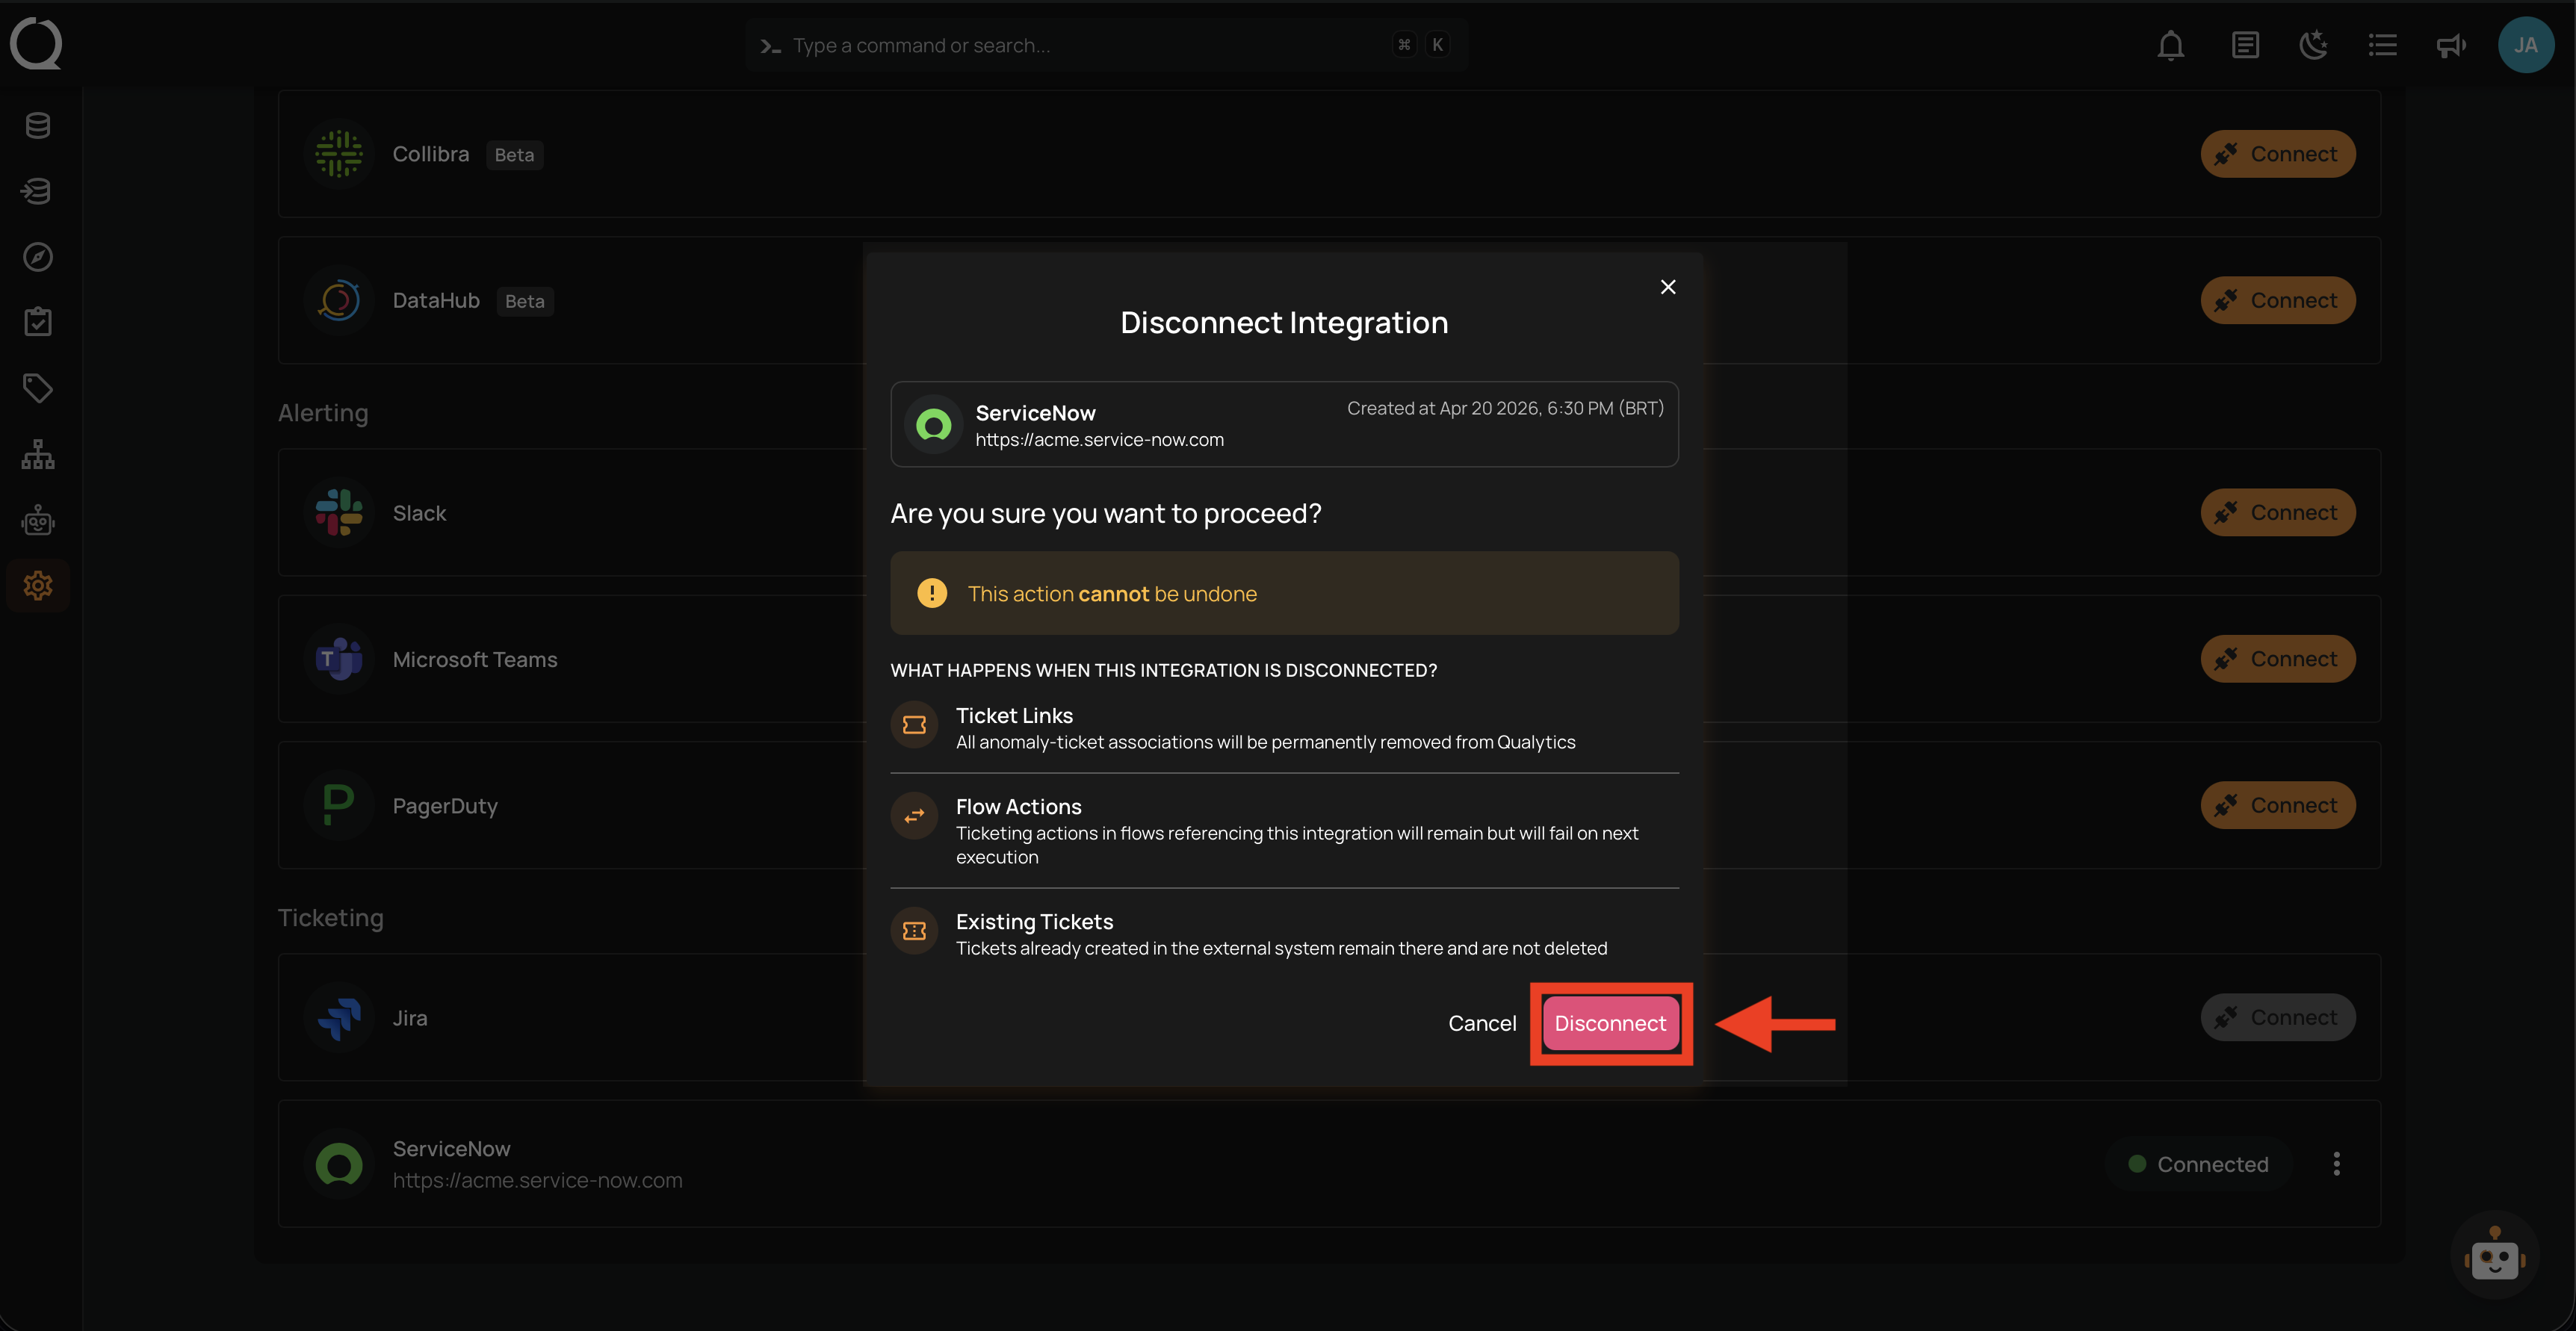Click the dialog URL https://acme.service-now.com
Image resolution: width=2576 pixels, height=1331 pixels.
click(1099, 440)
